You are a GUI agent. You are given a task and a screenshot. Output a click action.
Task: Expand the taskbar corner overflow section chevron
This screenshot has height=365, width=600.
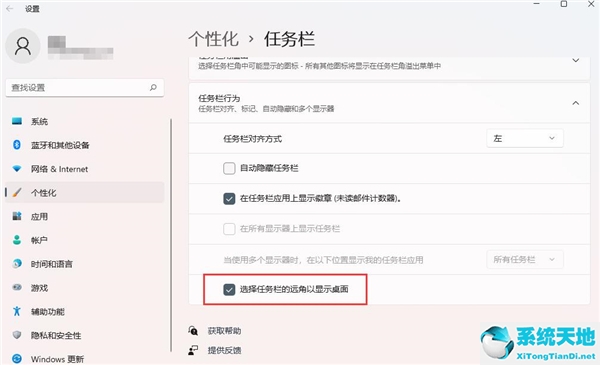pyautogui.click(x=576, y=60)
